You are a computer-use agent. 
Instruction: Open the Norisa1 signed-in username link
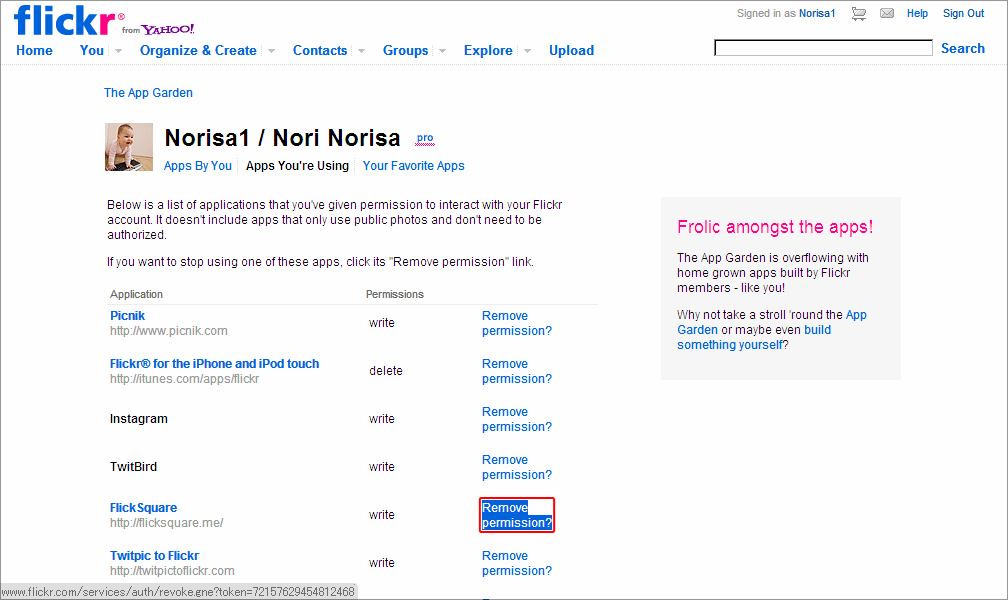pyautogui.click(x=817, y=14)
